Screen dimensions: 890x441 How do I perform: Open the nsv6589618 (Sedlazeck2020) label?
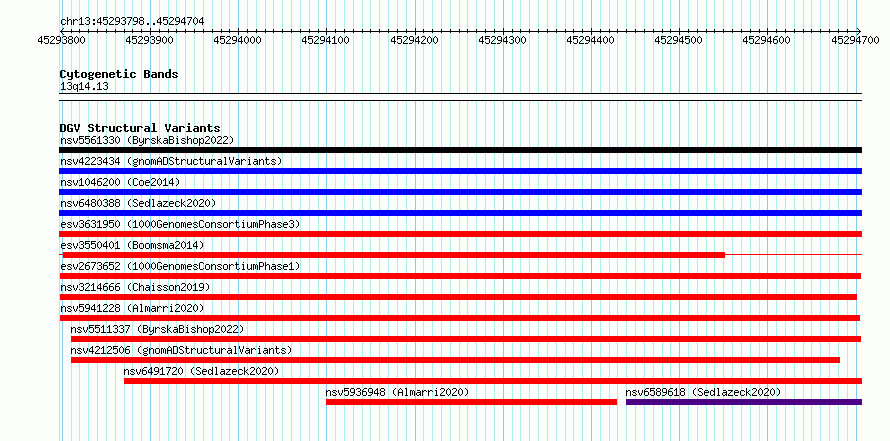[703, 392]
